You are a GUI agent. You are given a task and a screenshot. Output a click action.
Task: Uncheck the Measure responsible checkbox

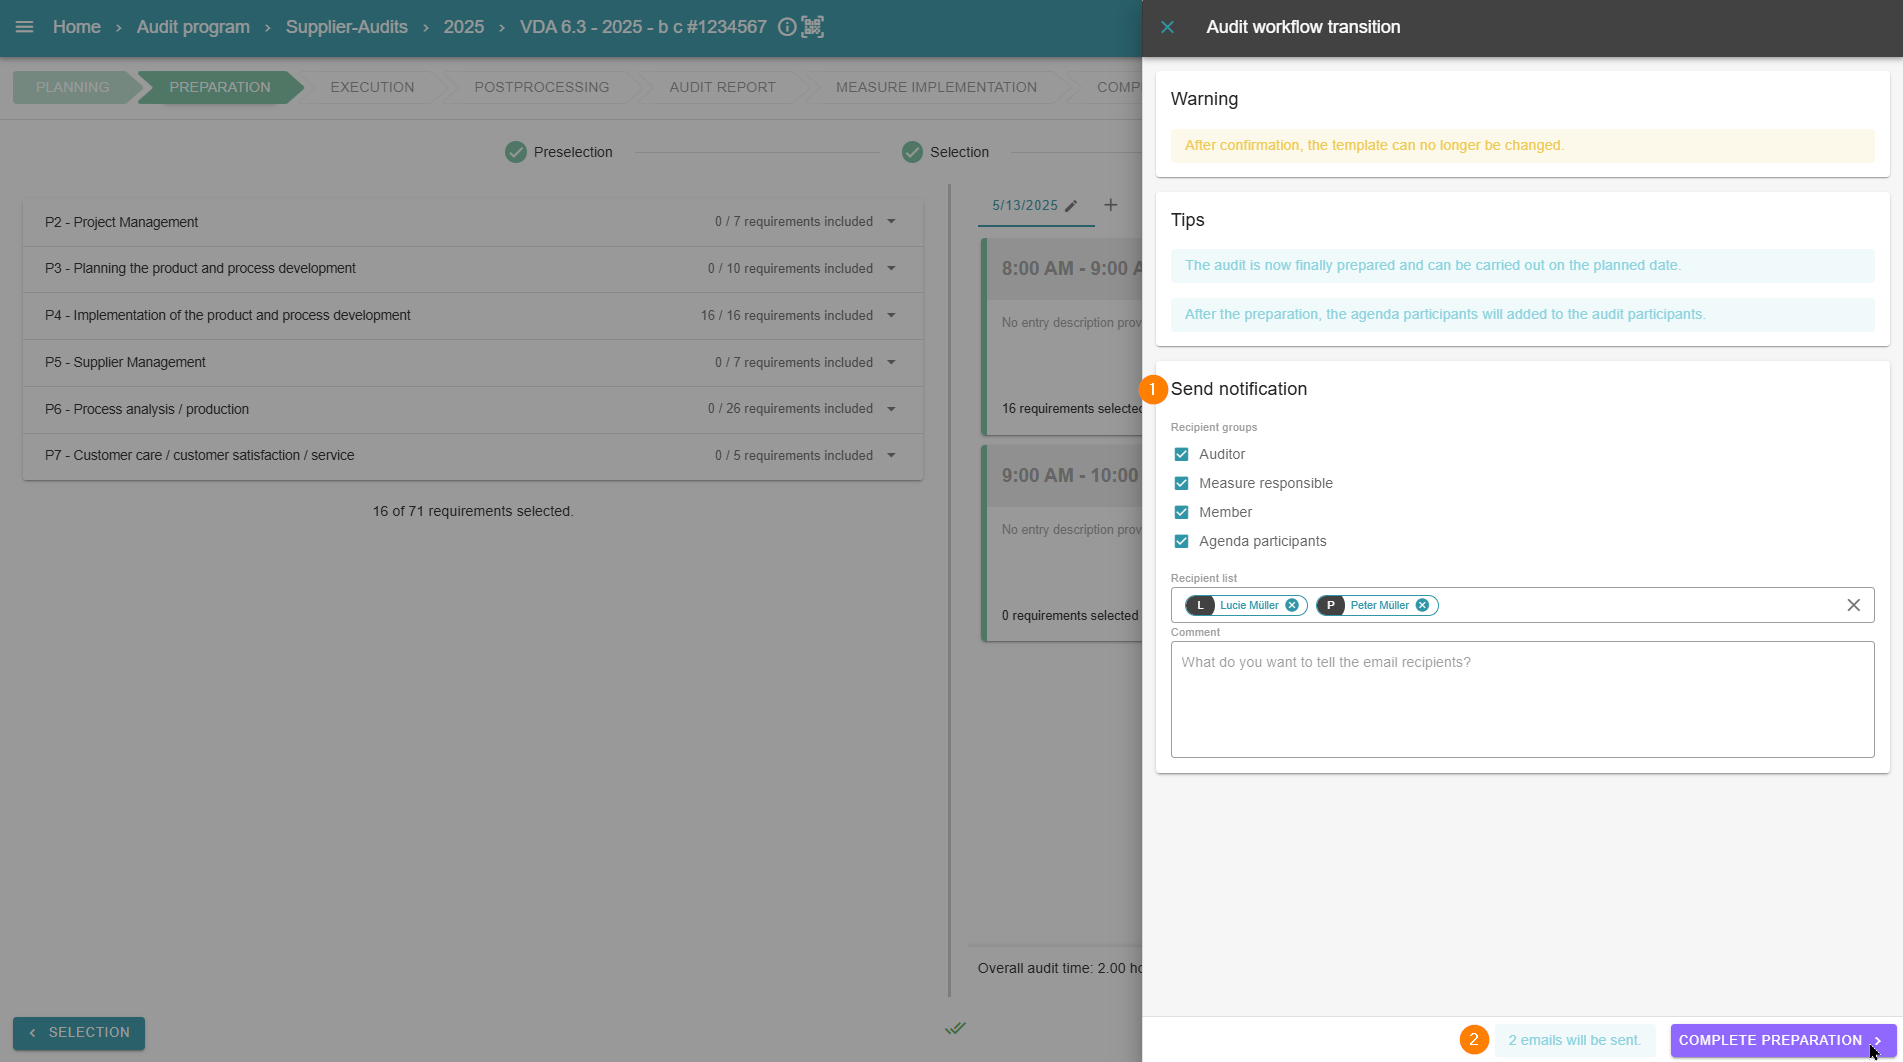[1181, 483]
